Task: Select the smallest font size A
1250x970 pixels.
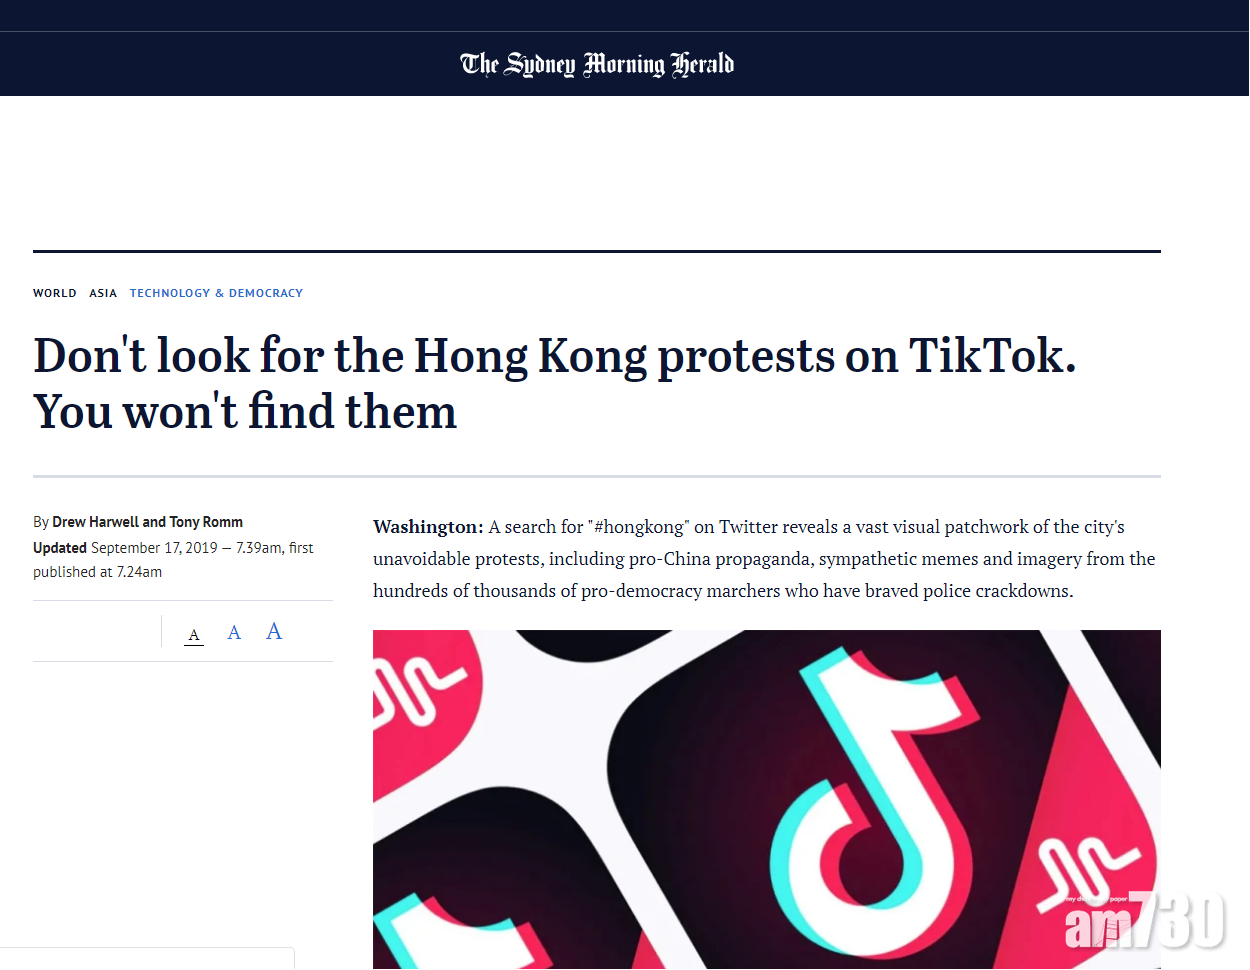Action: (194, 634)
